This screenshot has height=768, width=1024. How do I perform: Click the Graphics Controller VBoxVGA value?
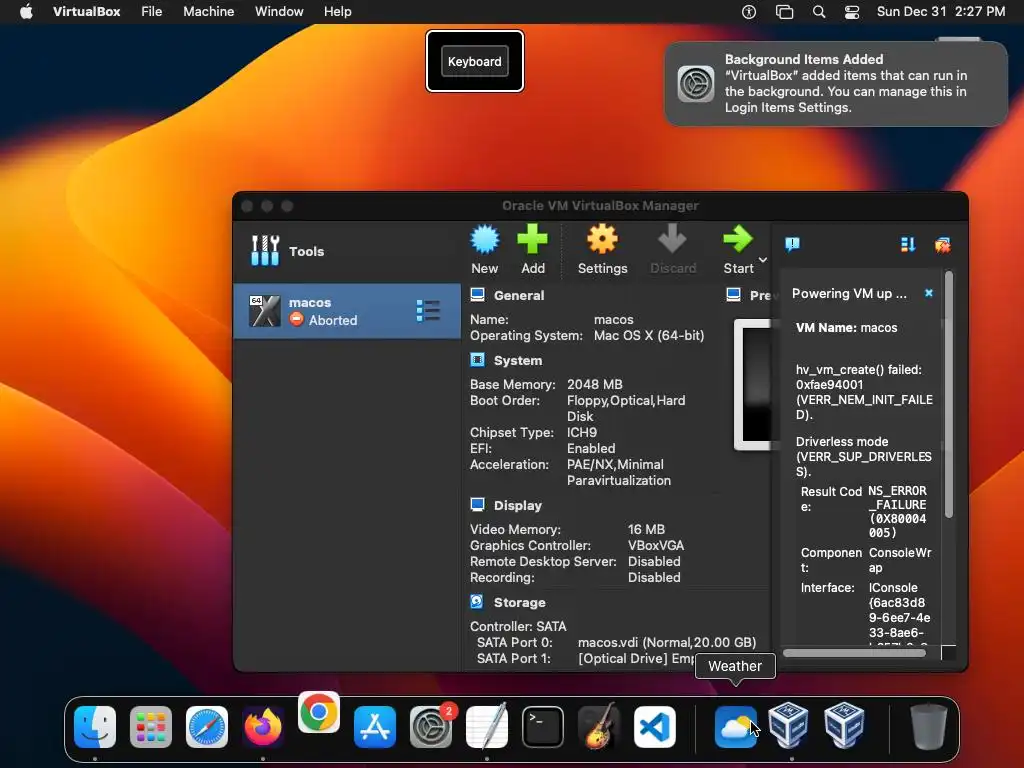(x=656, y=545)
